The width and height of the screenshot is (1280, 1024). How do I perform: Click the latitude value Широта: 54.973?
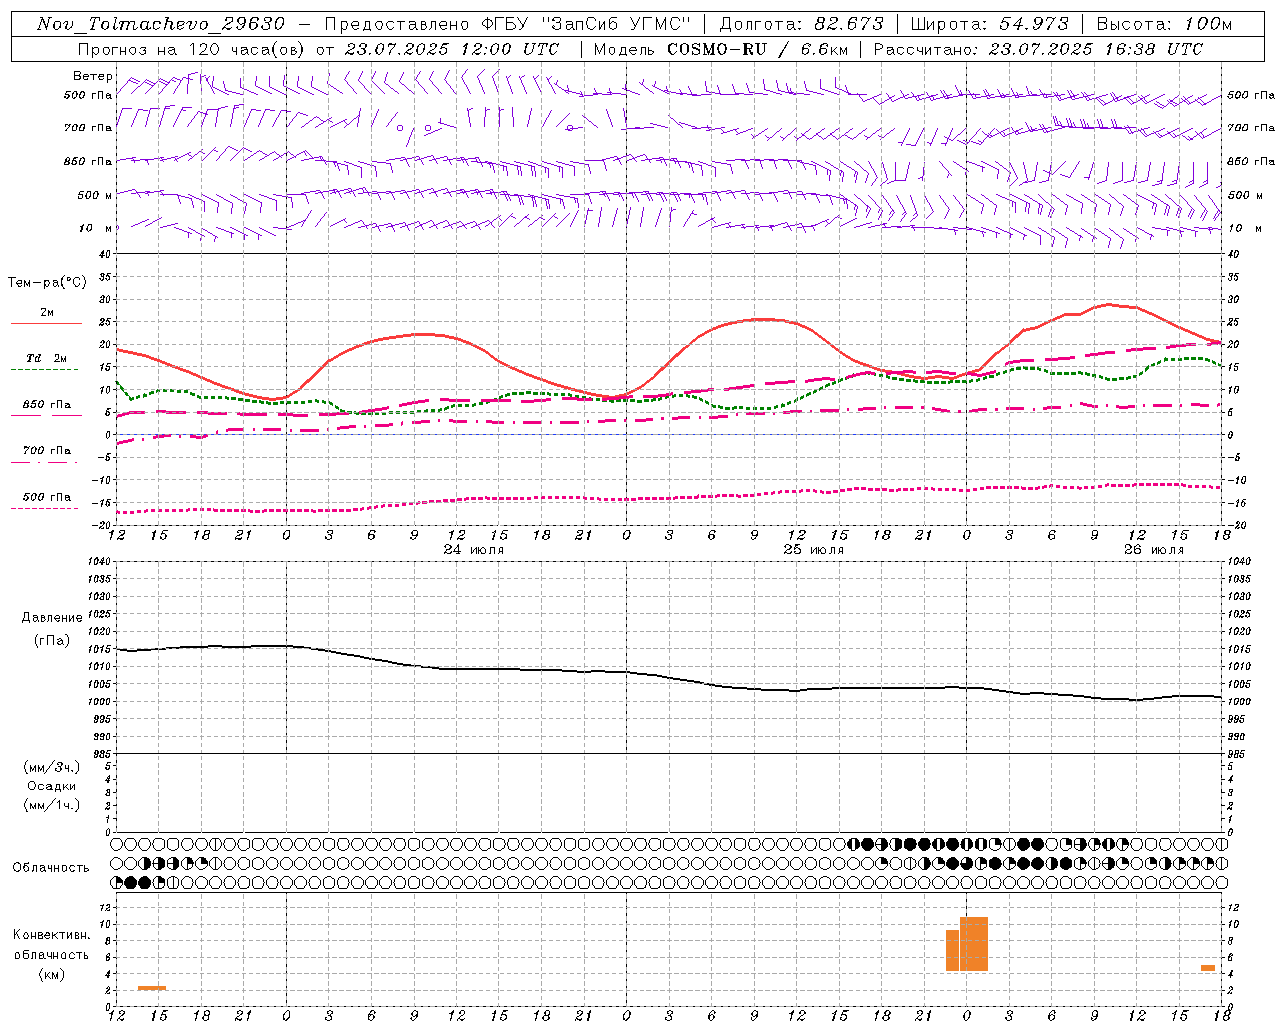click(989, 24)
